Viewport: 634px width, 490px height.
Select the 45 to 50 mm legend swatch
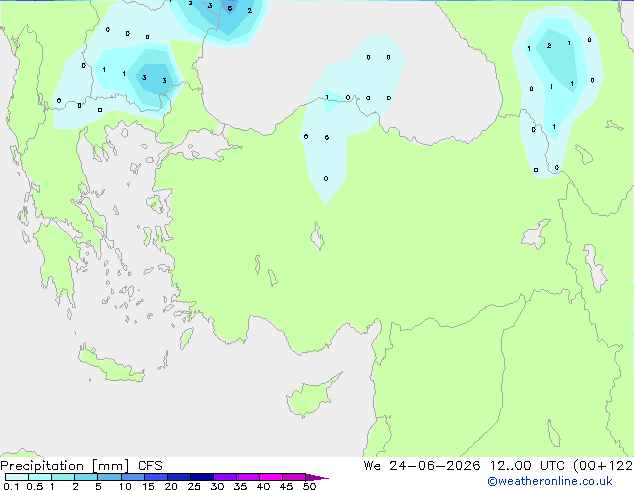point(294,477)
